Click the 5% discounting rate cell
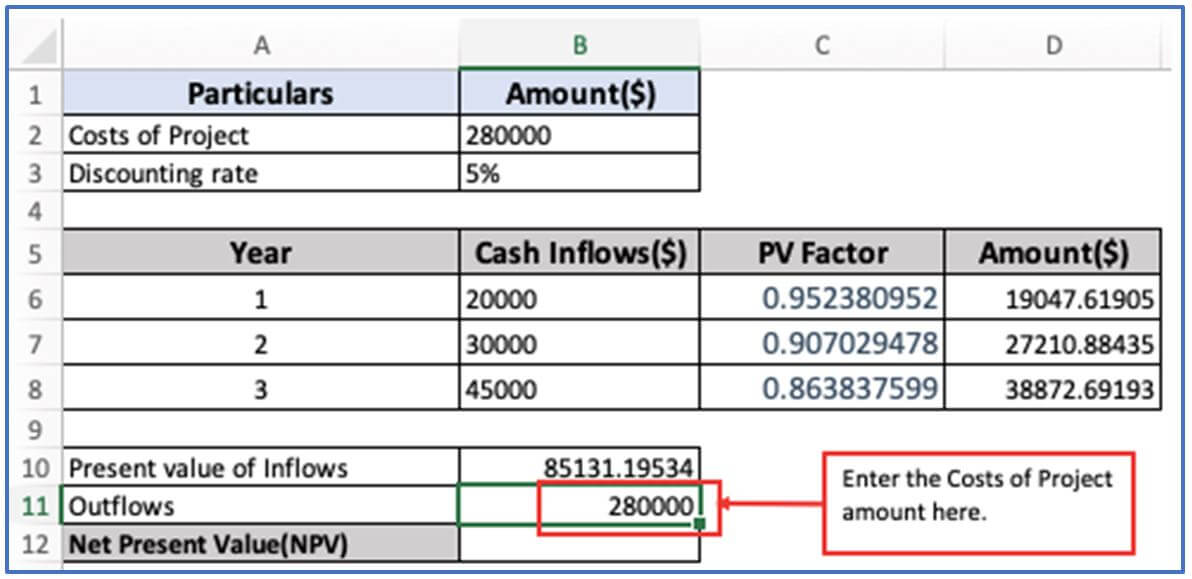The width and height of the screenshot is (1192, 579). point(580,173)
